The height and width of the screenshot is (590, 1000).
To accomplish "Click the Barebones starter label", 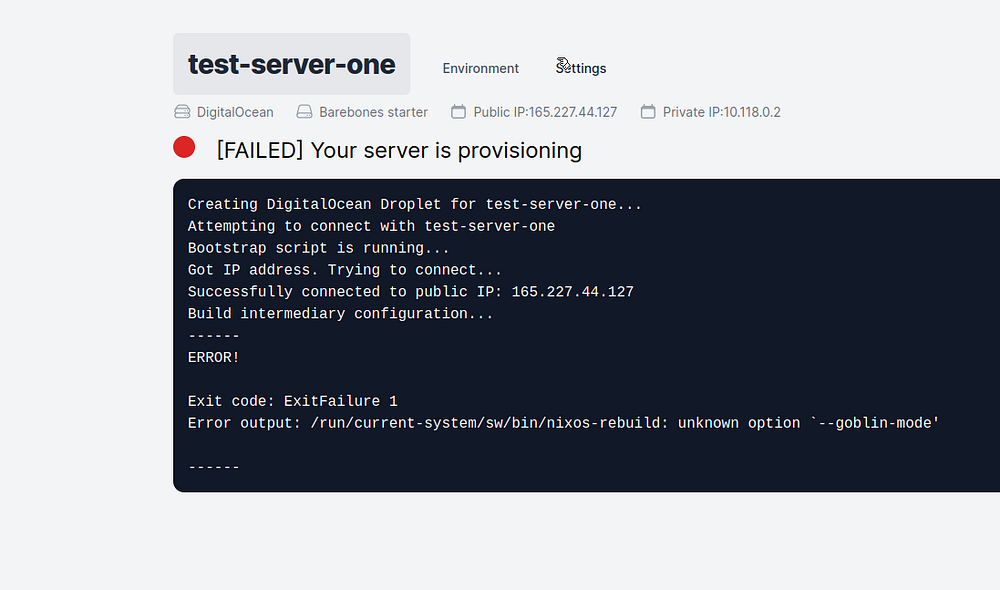I will click(x=373, y=112).
